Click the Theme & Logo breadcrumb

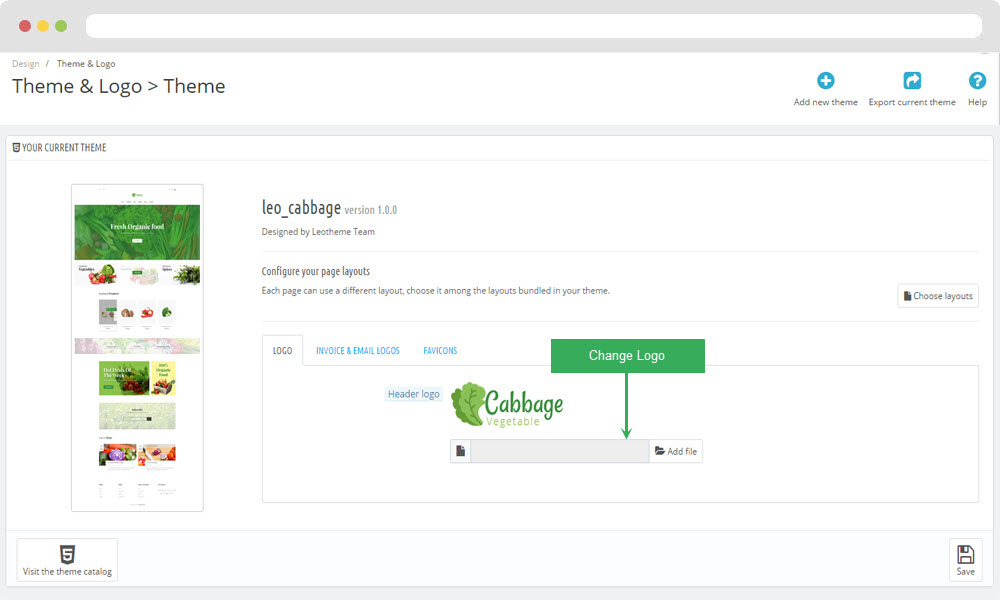(x=86, y=64)
